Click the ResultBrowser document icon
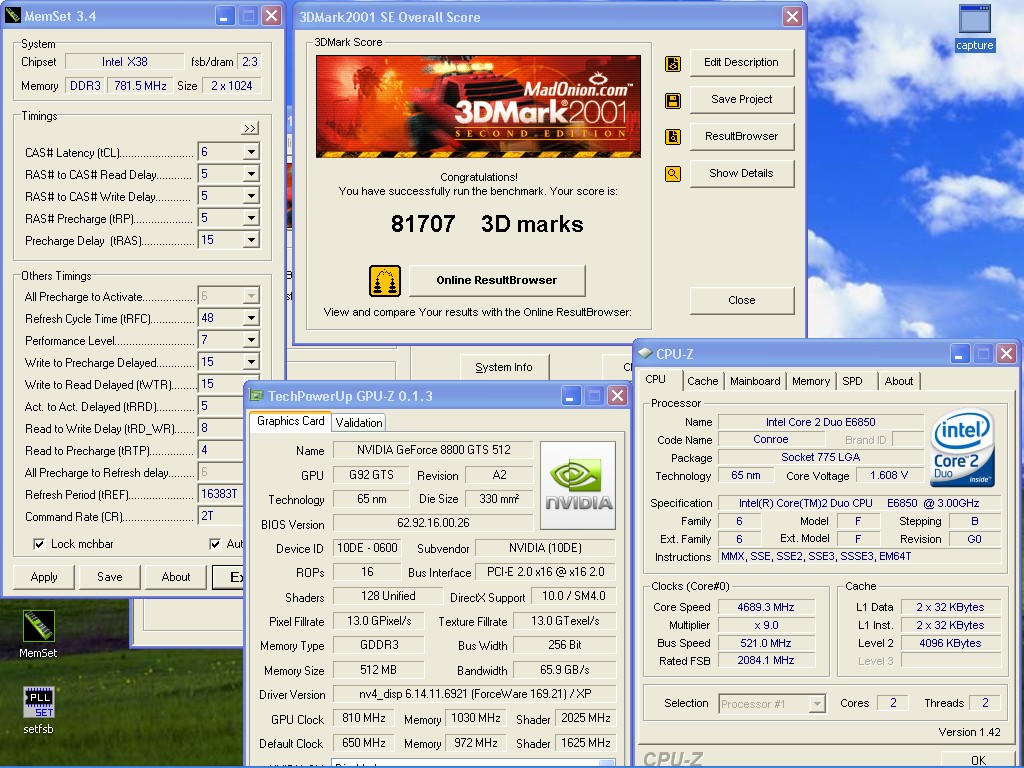The image size is (1024, 768). tap(673, 136)
